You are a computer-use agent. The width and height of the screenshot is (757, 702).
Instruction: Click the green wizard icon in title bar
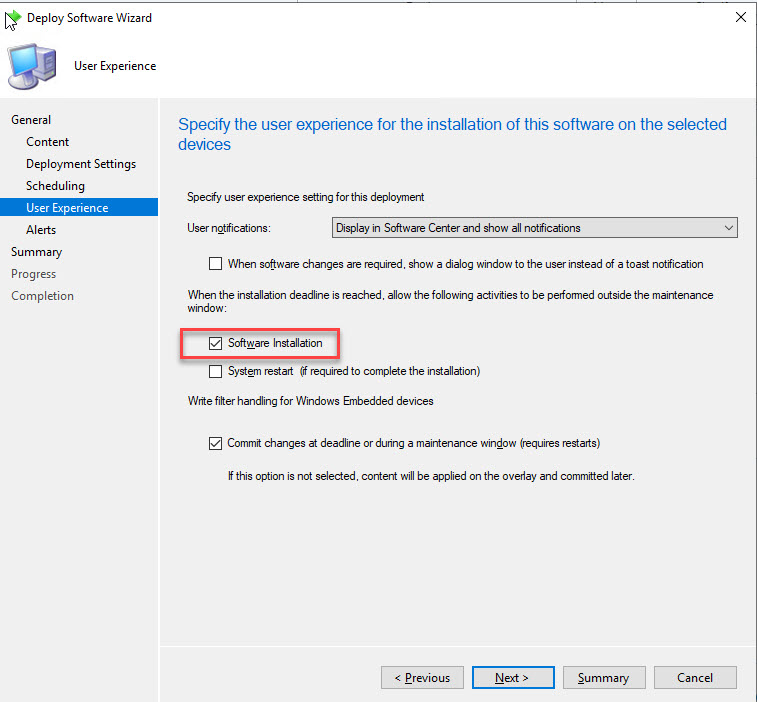click(13, 18)
